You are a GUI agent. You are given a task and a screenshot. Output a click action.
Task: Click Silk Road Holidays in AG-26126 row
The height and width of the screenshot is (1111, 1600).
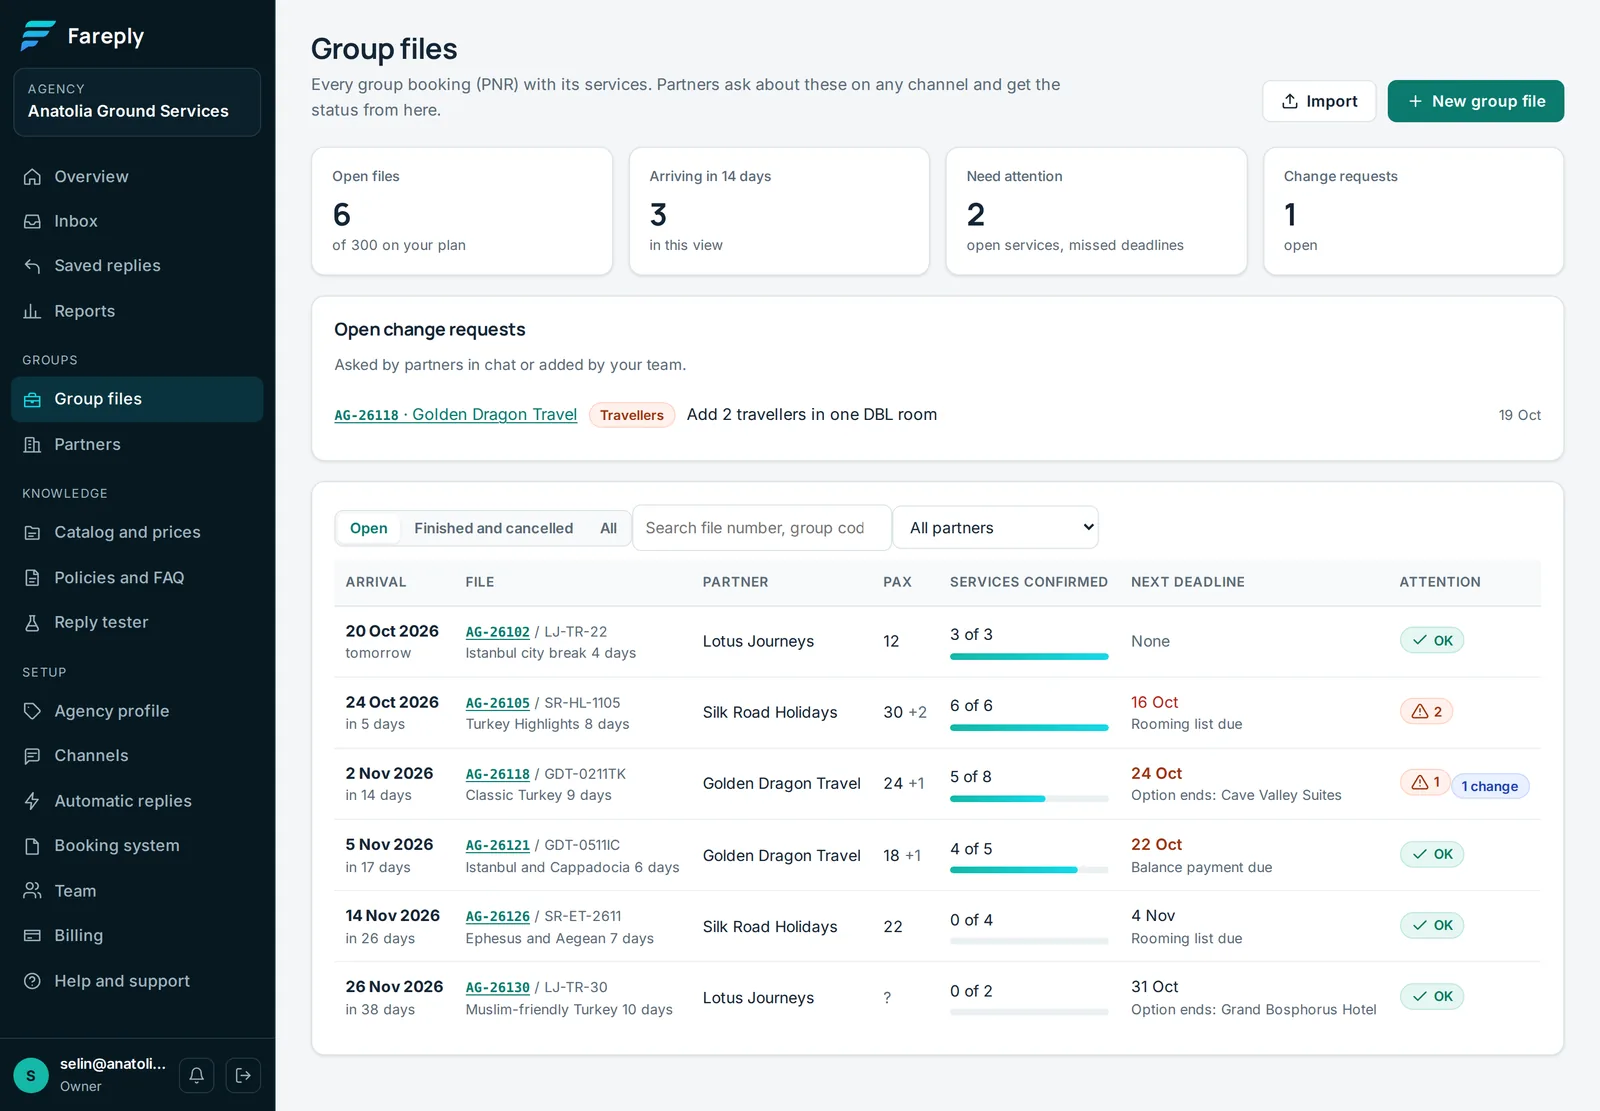pos(770,927)
